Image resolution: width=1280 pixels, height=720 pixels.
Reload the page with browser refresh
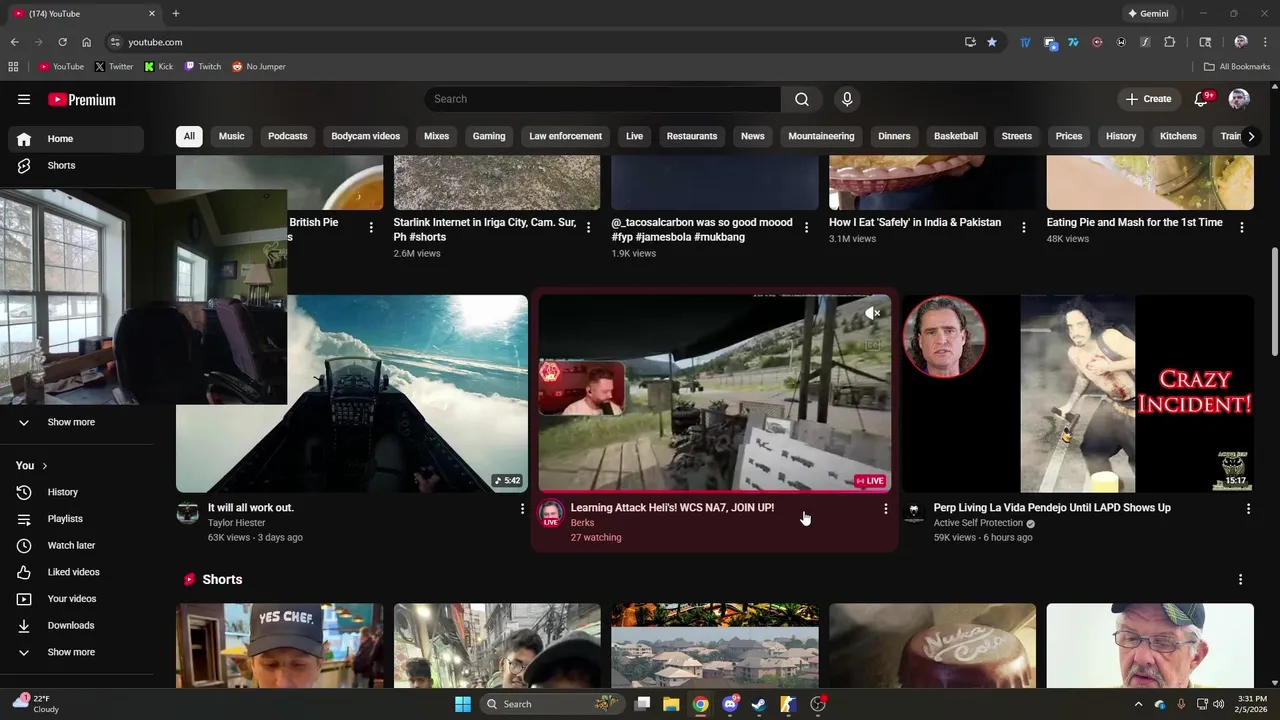[x=62, y=42]
